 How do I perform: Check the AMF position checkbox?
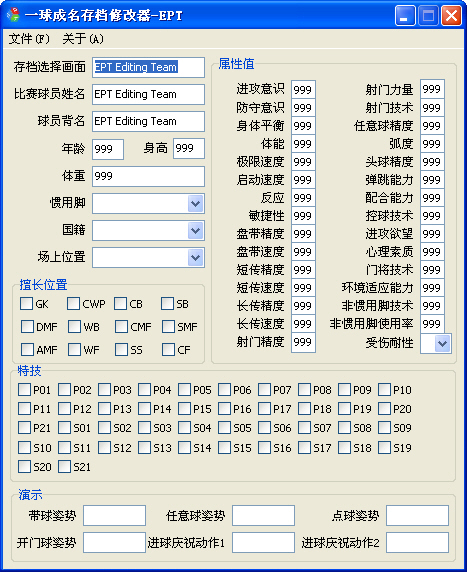(27, 349)
